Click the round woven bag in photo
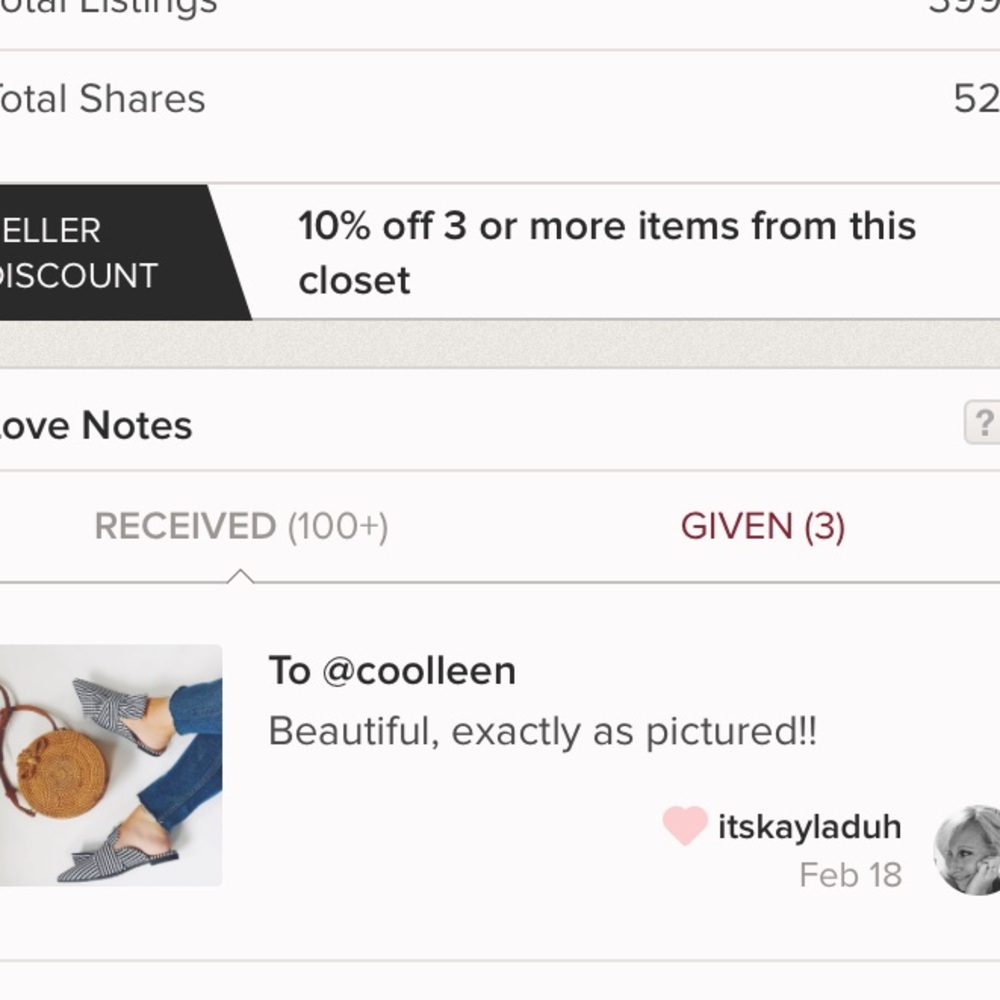Image resolution: width=1000 pixels, height=1000 pixels. (62, 774)
